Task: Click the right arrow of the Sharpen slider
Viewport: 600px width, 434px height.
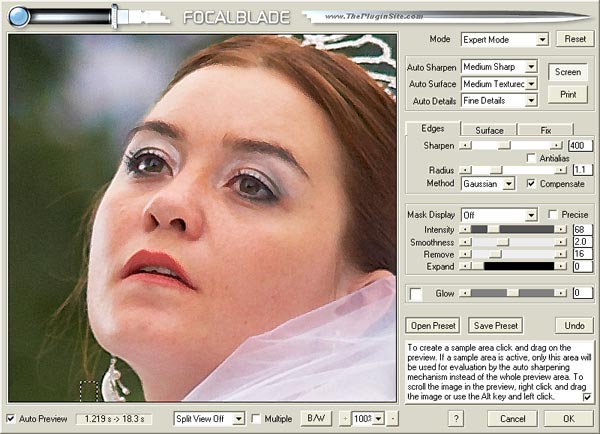Action: [x=557, y=145]
